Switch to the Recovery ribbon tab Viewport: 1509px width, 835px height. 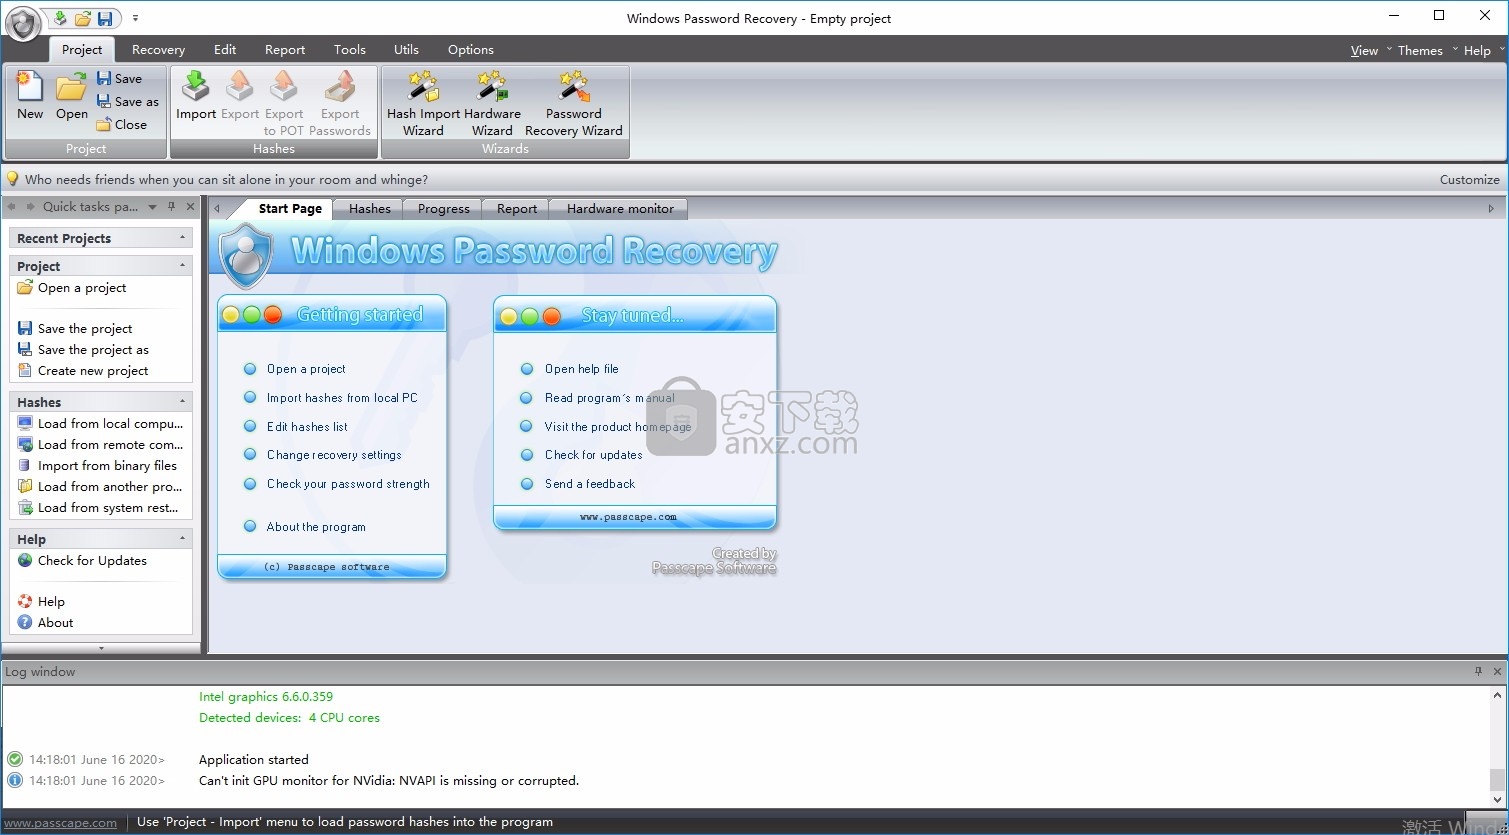click(158, 49)
